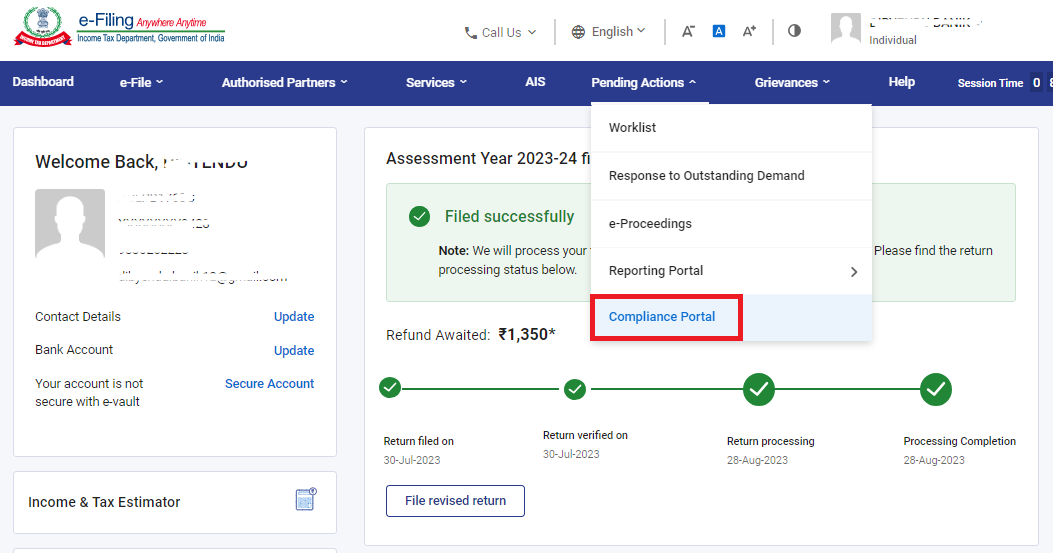Screen dimensions: 1053x553
Task: Expand the Reporting Portal submenu arrow
Action: coord(853,272)
